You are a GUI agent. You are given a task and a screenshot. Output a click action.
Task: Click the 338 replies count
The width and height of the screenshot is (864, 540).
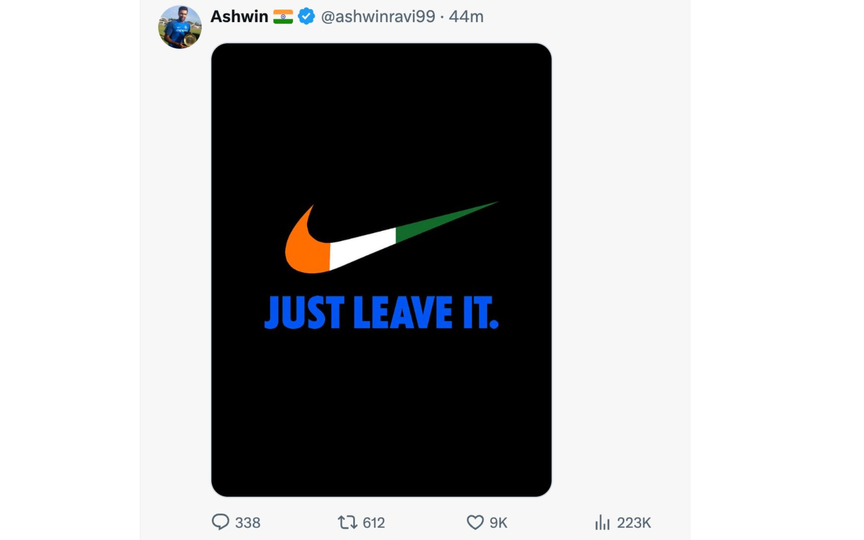(248, 523)
